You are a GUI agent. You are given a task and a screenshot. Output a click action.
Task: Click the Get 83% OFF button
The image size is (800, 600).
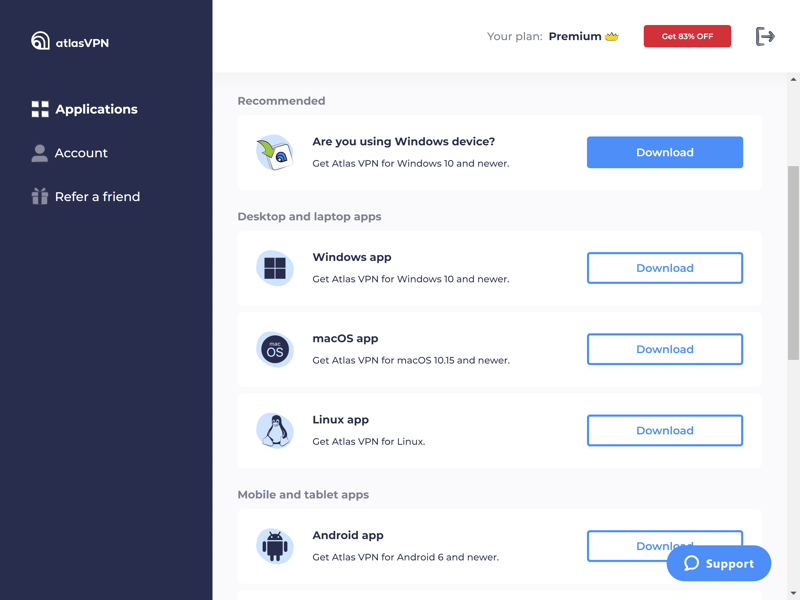point(687,36)
